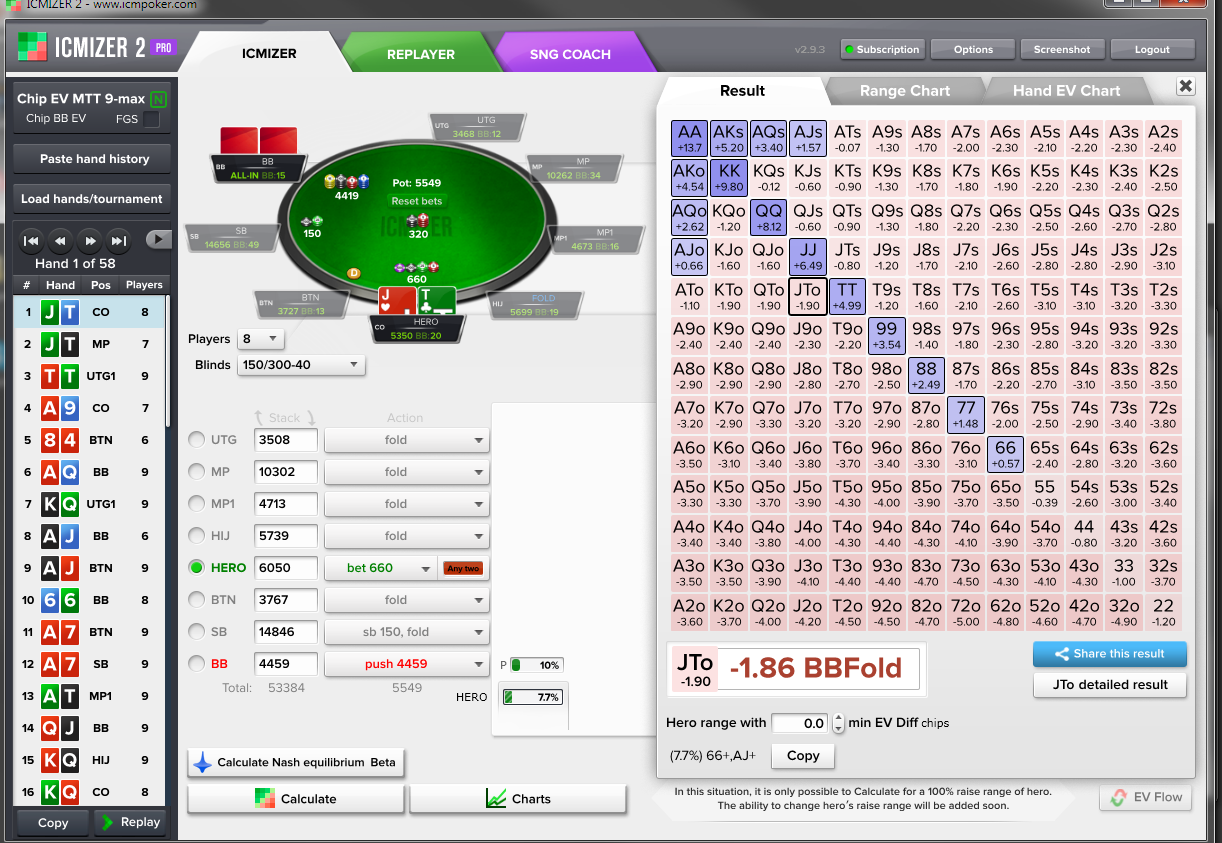This screenshot has width=1222, height=843.
Task: Select the SB radio button
Action: 197,632
